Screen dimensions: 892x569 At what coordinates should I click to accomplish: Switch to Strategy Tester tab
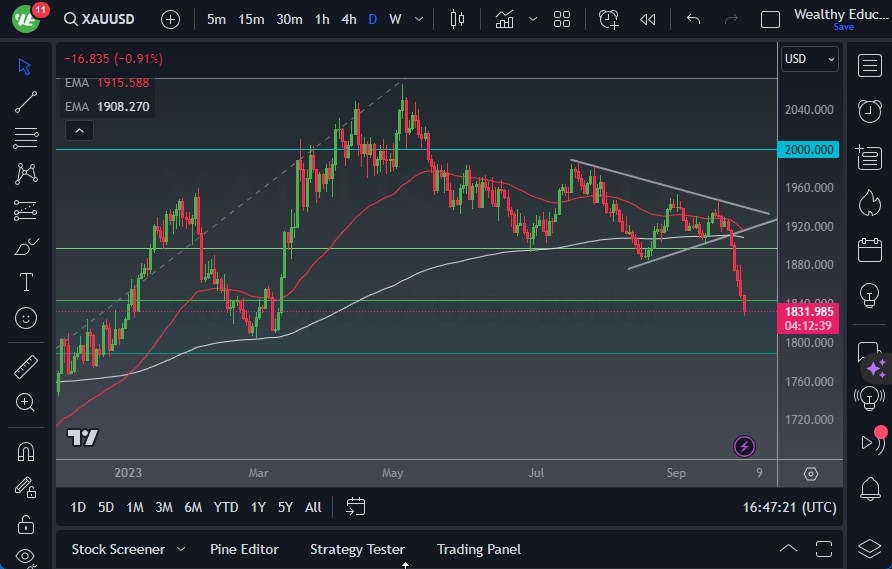[x=357, y=549]
